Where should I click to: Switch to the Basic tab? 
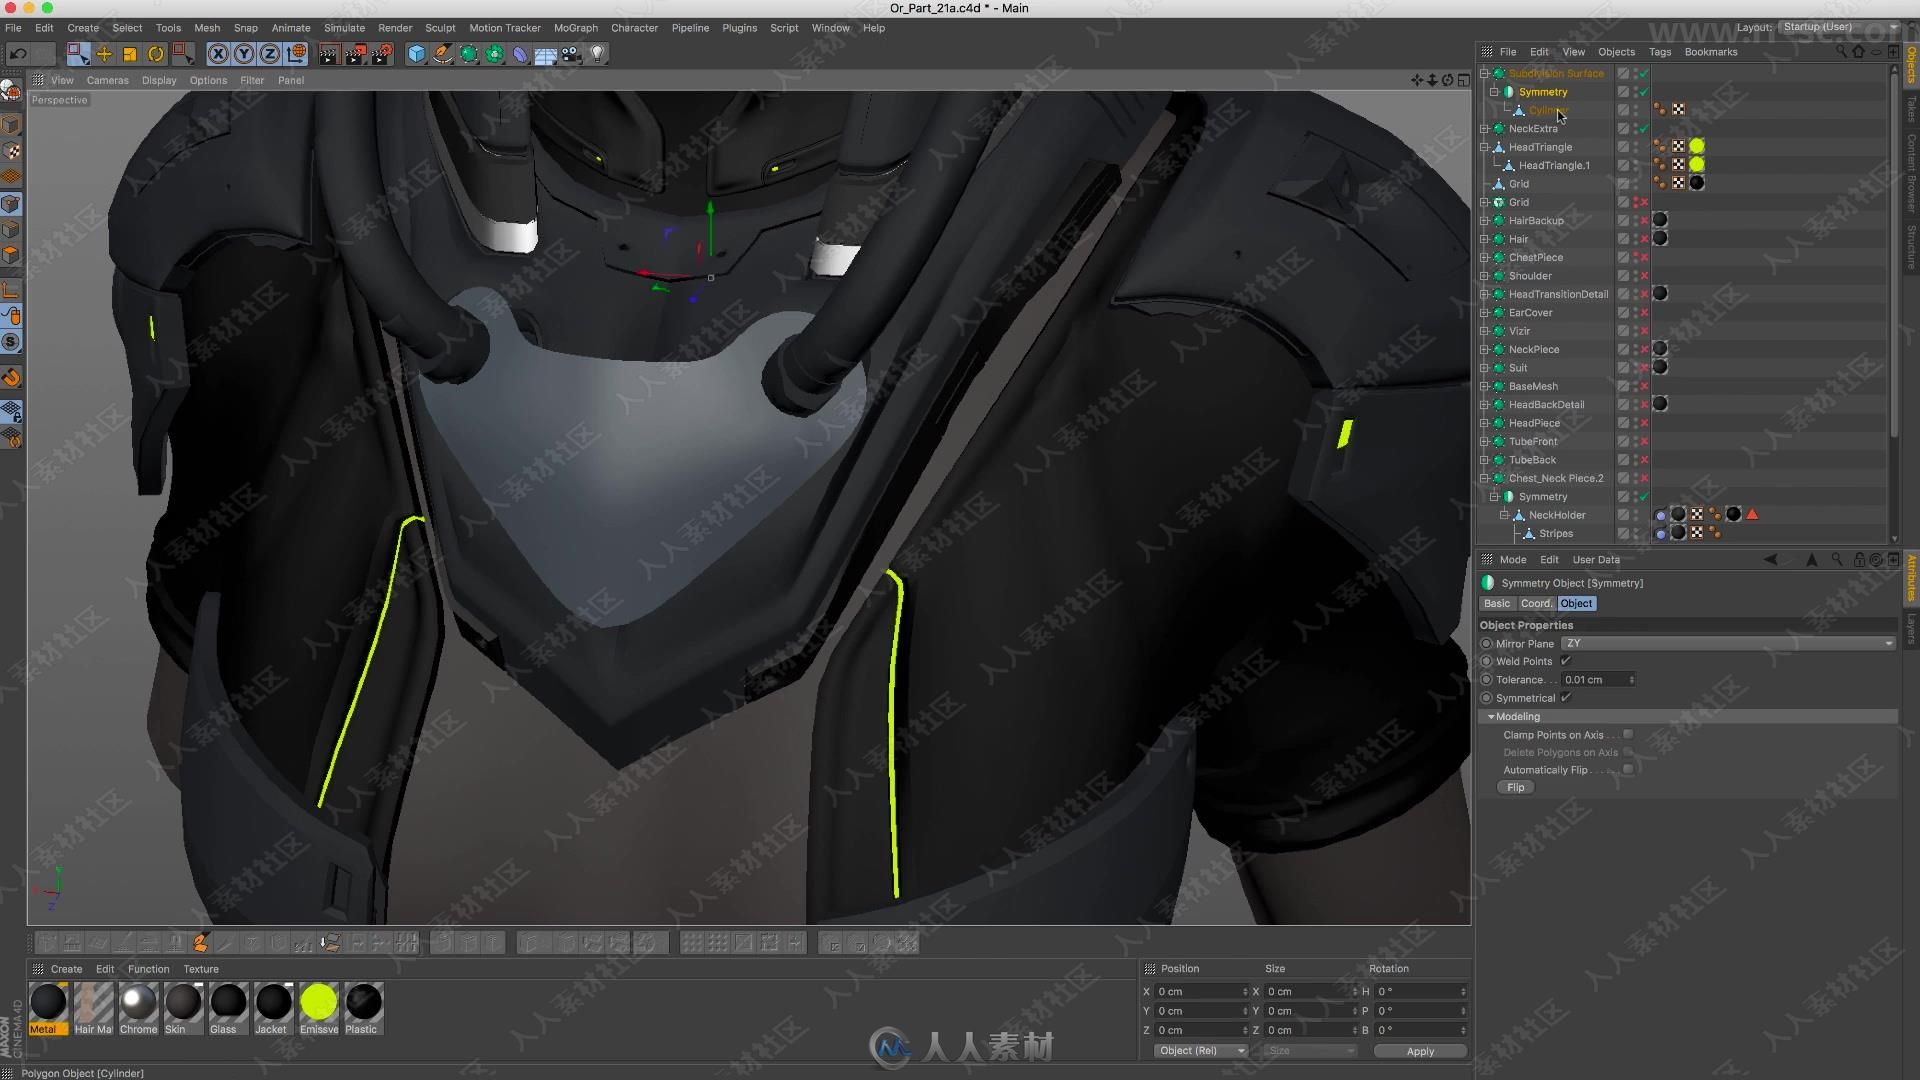1497,604
